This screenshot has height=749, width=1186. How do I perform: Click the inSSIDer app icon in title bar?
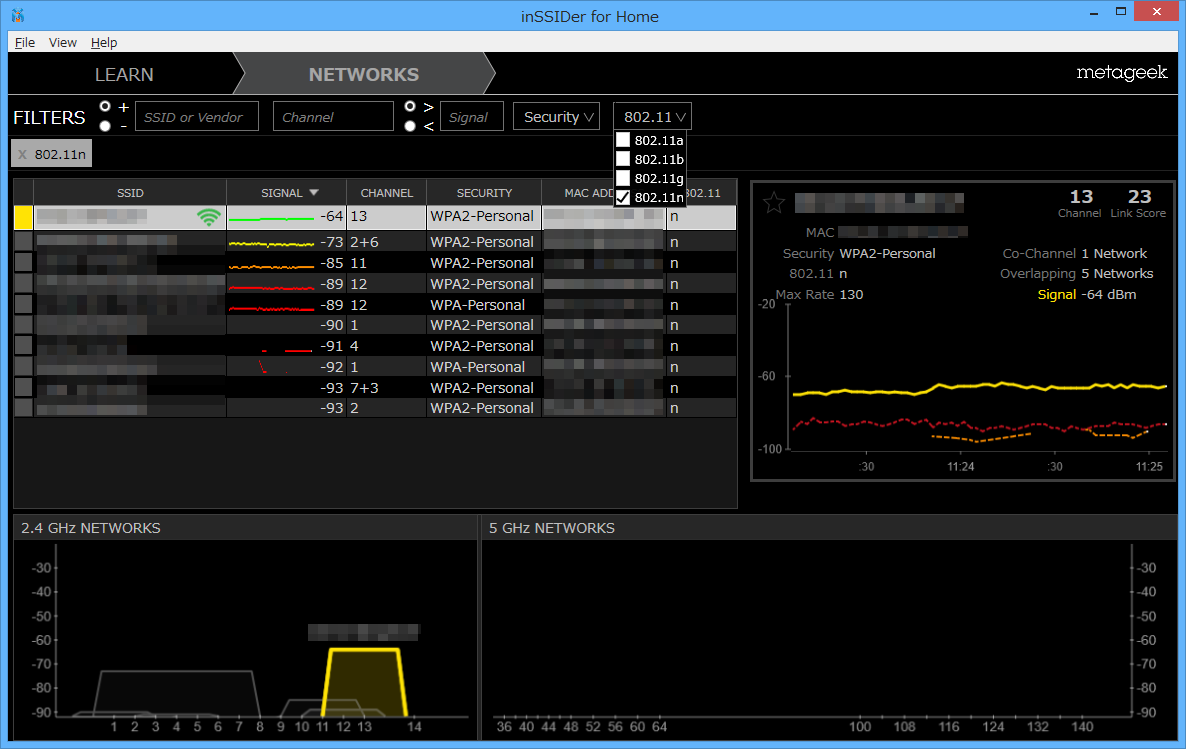[18, 15]
